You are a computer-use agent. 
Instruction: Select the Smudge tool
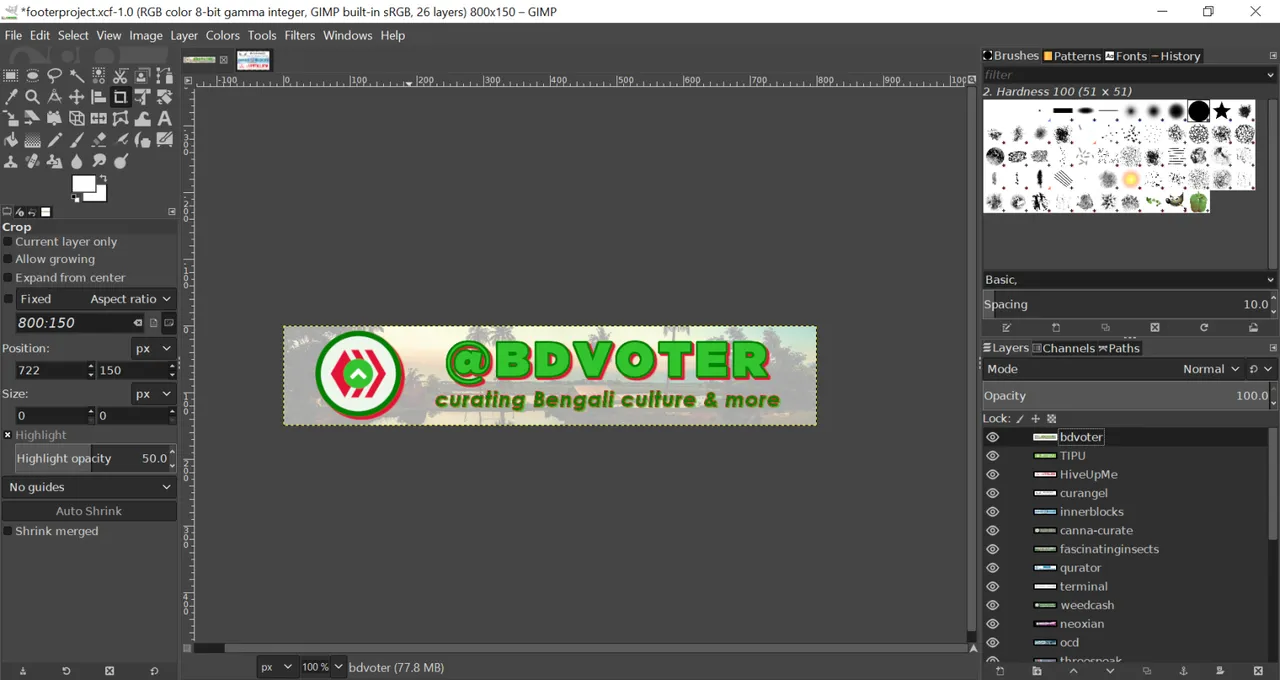tap(99, 162)
